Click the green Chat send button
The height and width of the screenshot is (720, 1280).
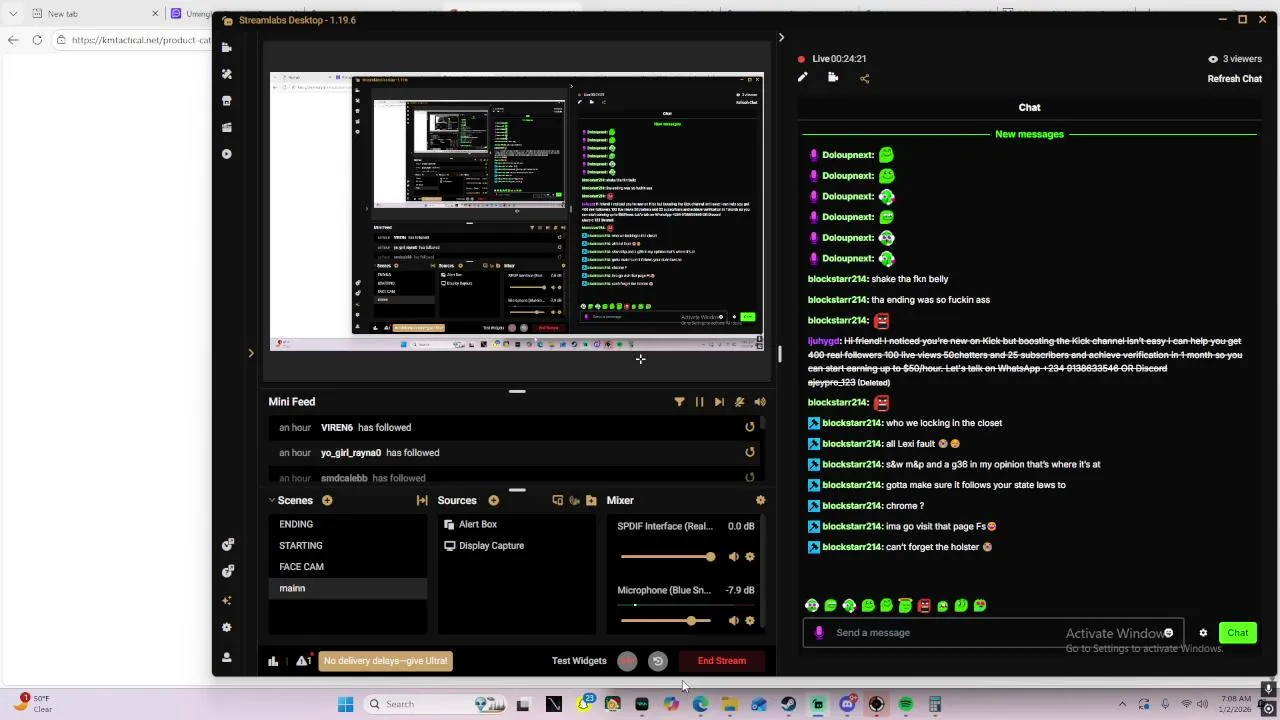pos(1238,633)
